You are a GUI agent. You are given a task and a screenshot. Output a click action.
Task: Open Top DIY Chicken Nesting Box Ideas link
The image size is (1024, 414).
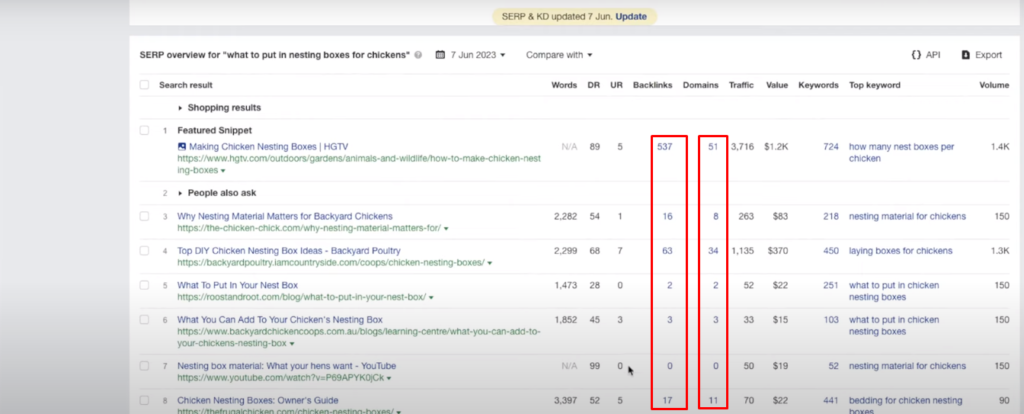pos(289,251)
